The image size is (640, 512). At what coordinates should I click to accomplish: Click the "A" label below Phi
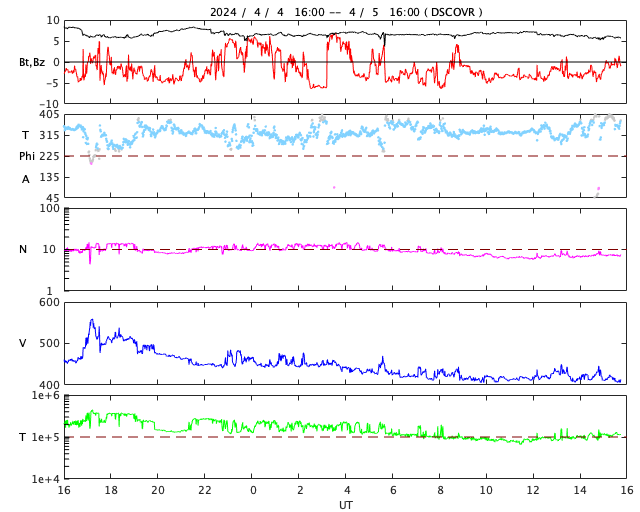pyautogui.click(x=26, y=179)
